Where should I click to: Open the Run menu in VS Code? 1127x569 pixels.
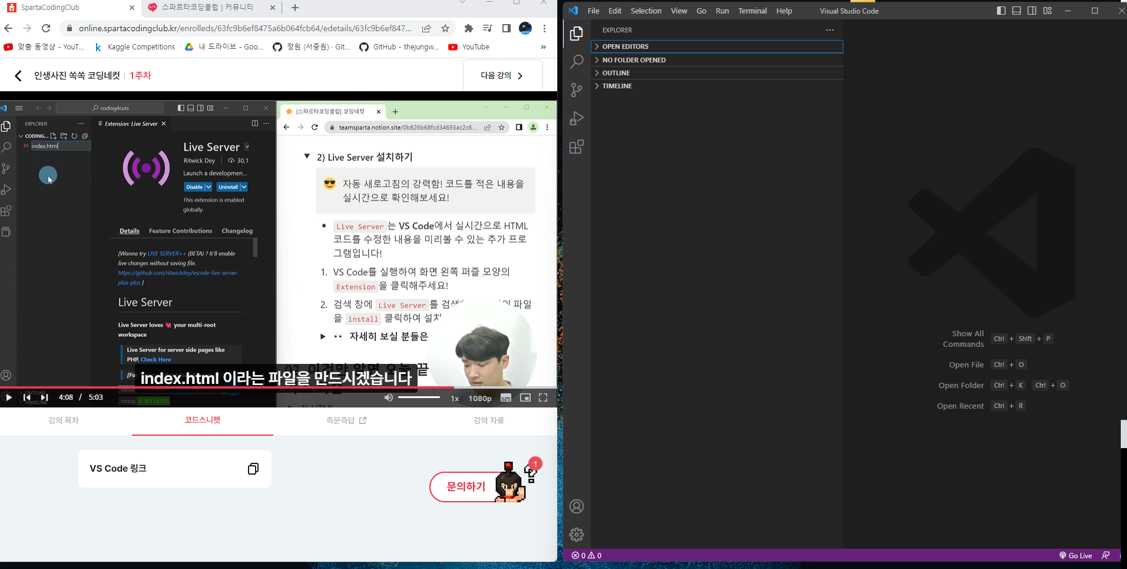[722, 11]
